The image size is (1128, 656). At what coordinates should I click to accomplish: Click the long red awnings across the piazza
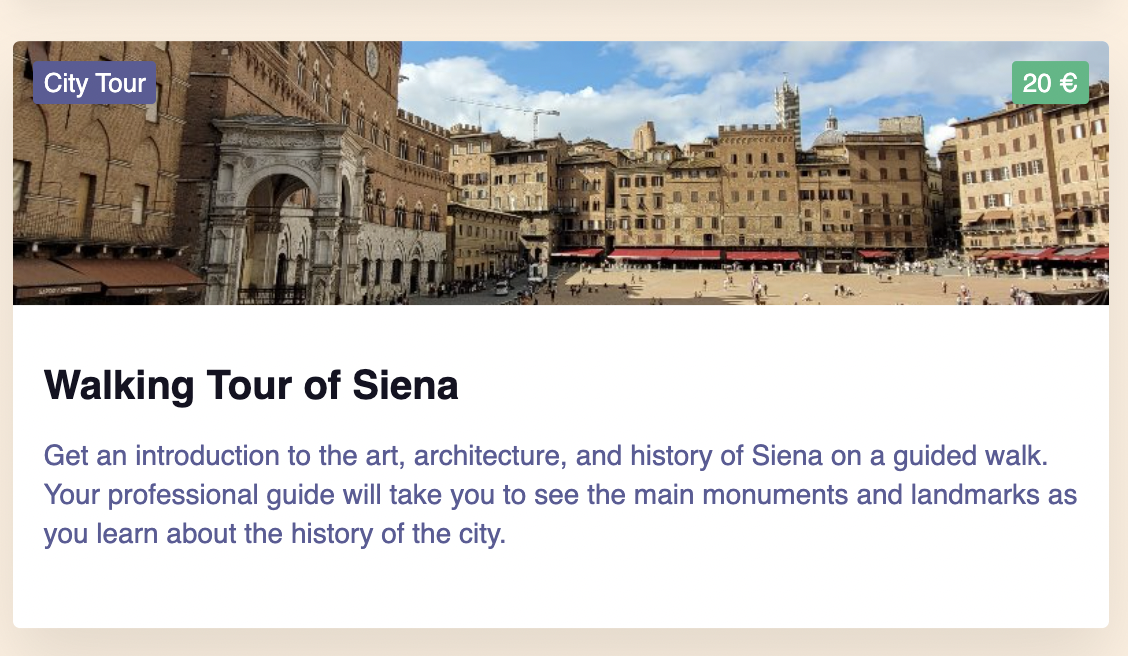coord(704,255)
